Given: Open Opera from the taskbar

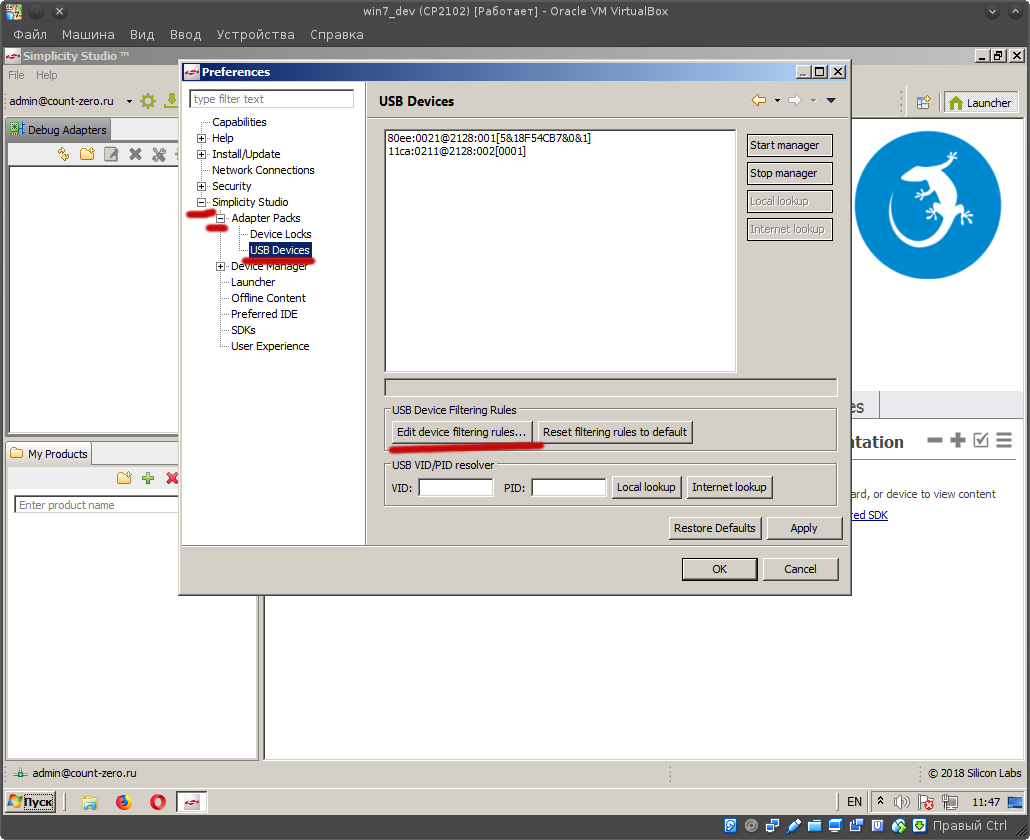Looking at the screenshot, I should point(158,802).
